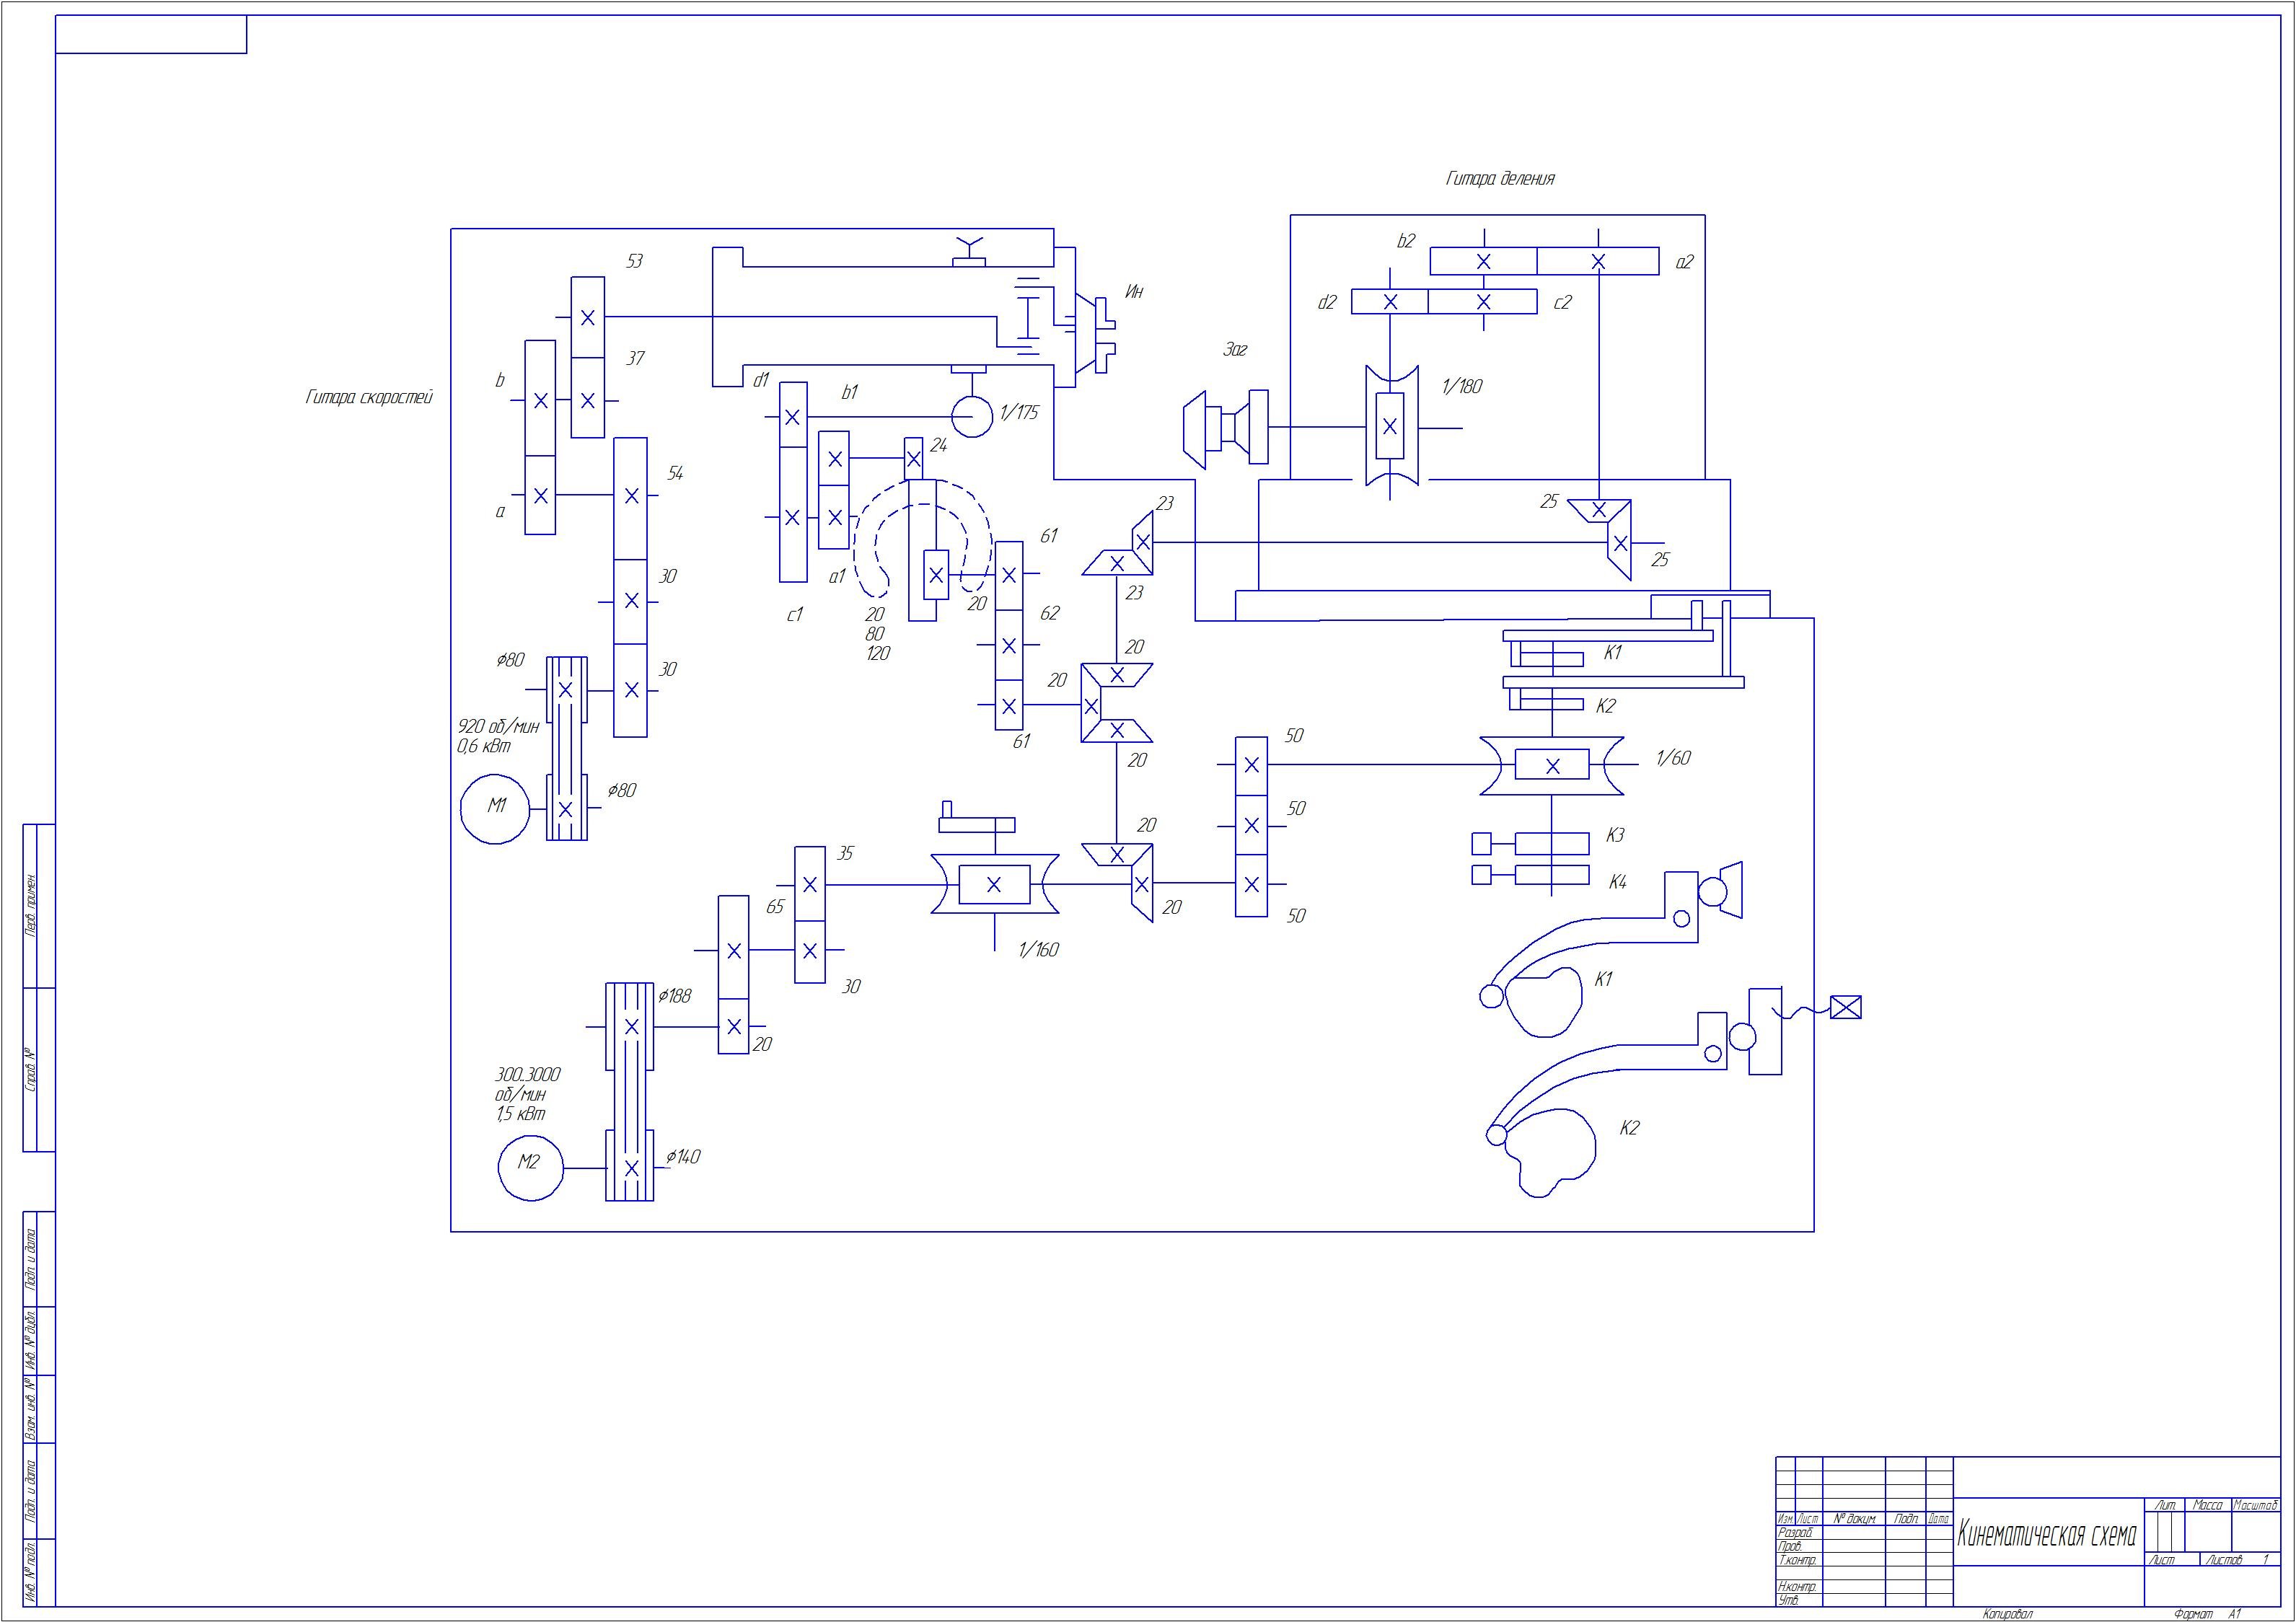Select the 'Формат A1' text below frame
Image resolution: width=2296 pixels, height=1622 pixels.
(2207, 1614)
